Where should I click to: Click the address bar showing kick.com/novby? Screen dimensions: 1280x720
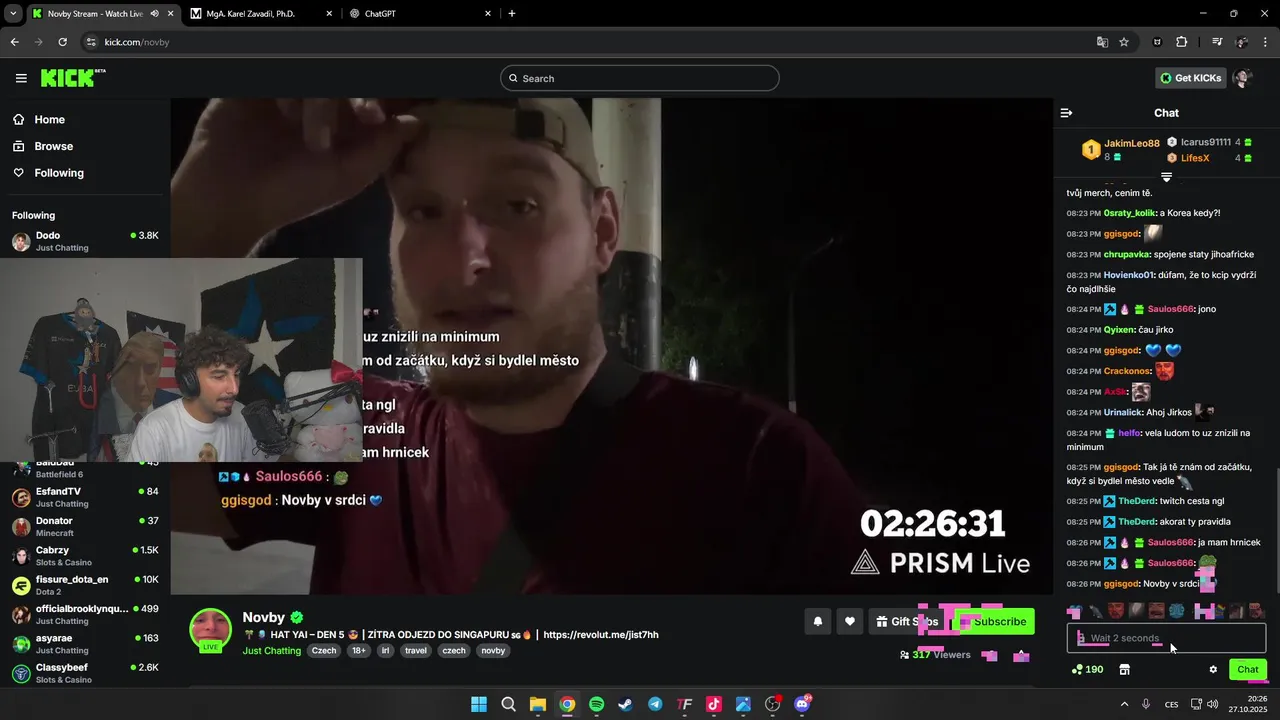[590, 42]
